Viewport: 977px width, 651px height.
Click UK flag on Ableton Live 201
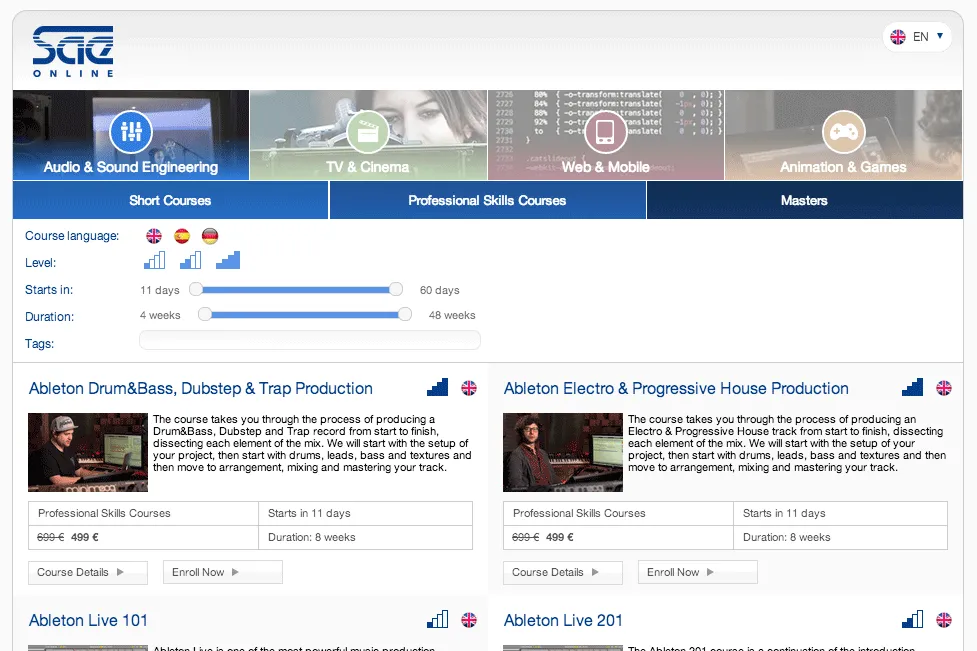click(944, 620)
